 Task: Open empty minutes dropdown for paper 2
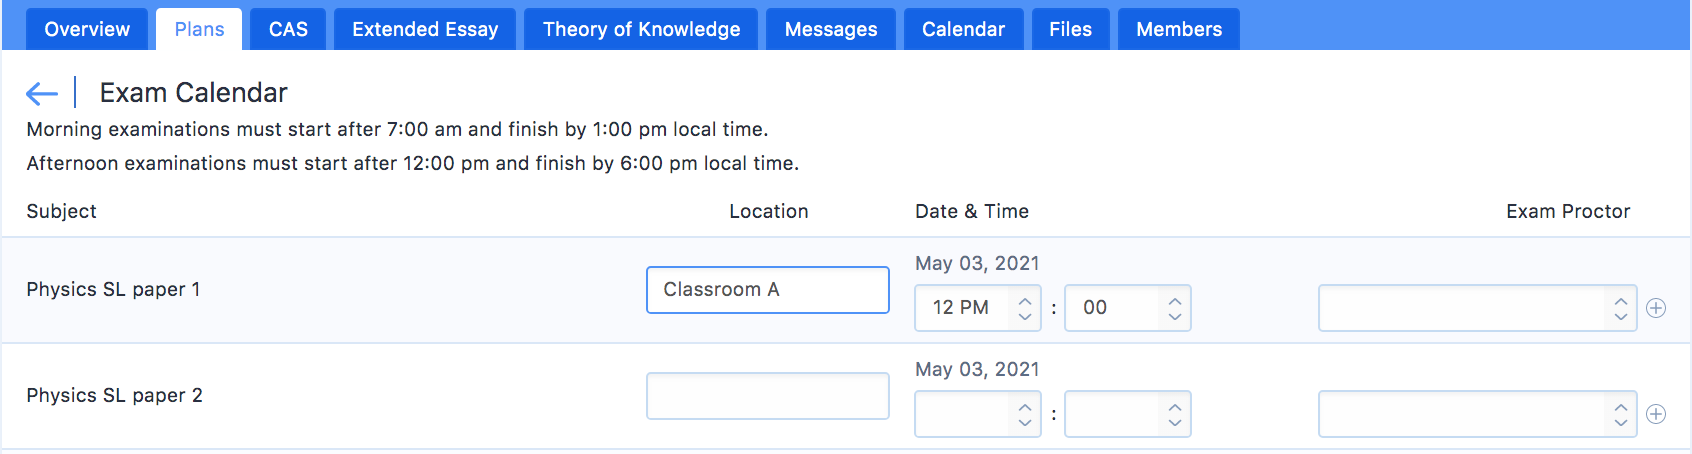[1127, 414]
